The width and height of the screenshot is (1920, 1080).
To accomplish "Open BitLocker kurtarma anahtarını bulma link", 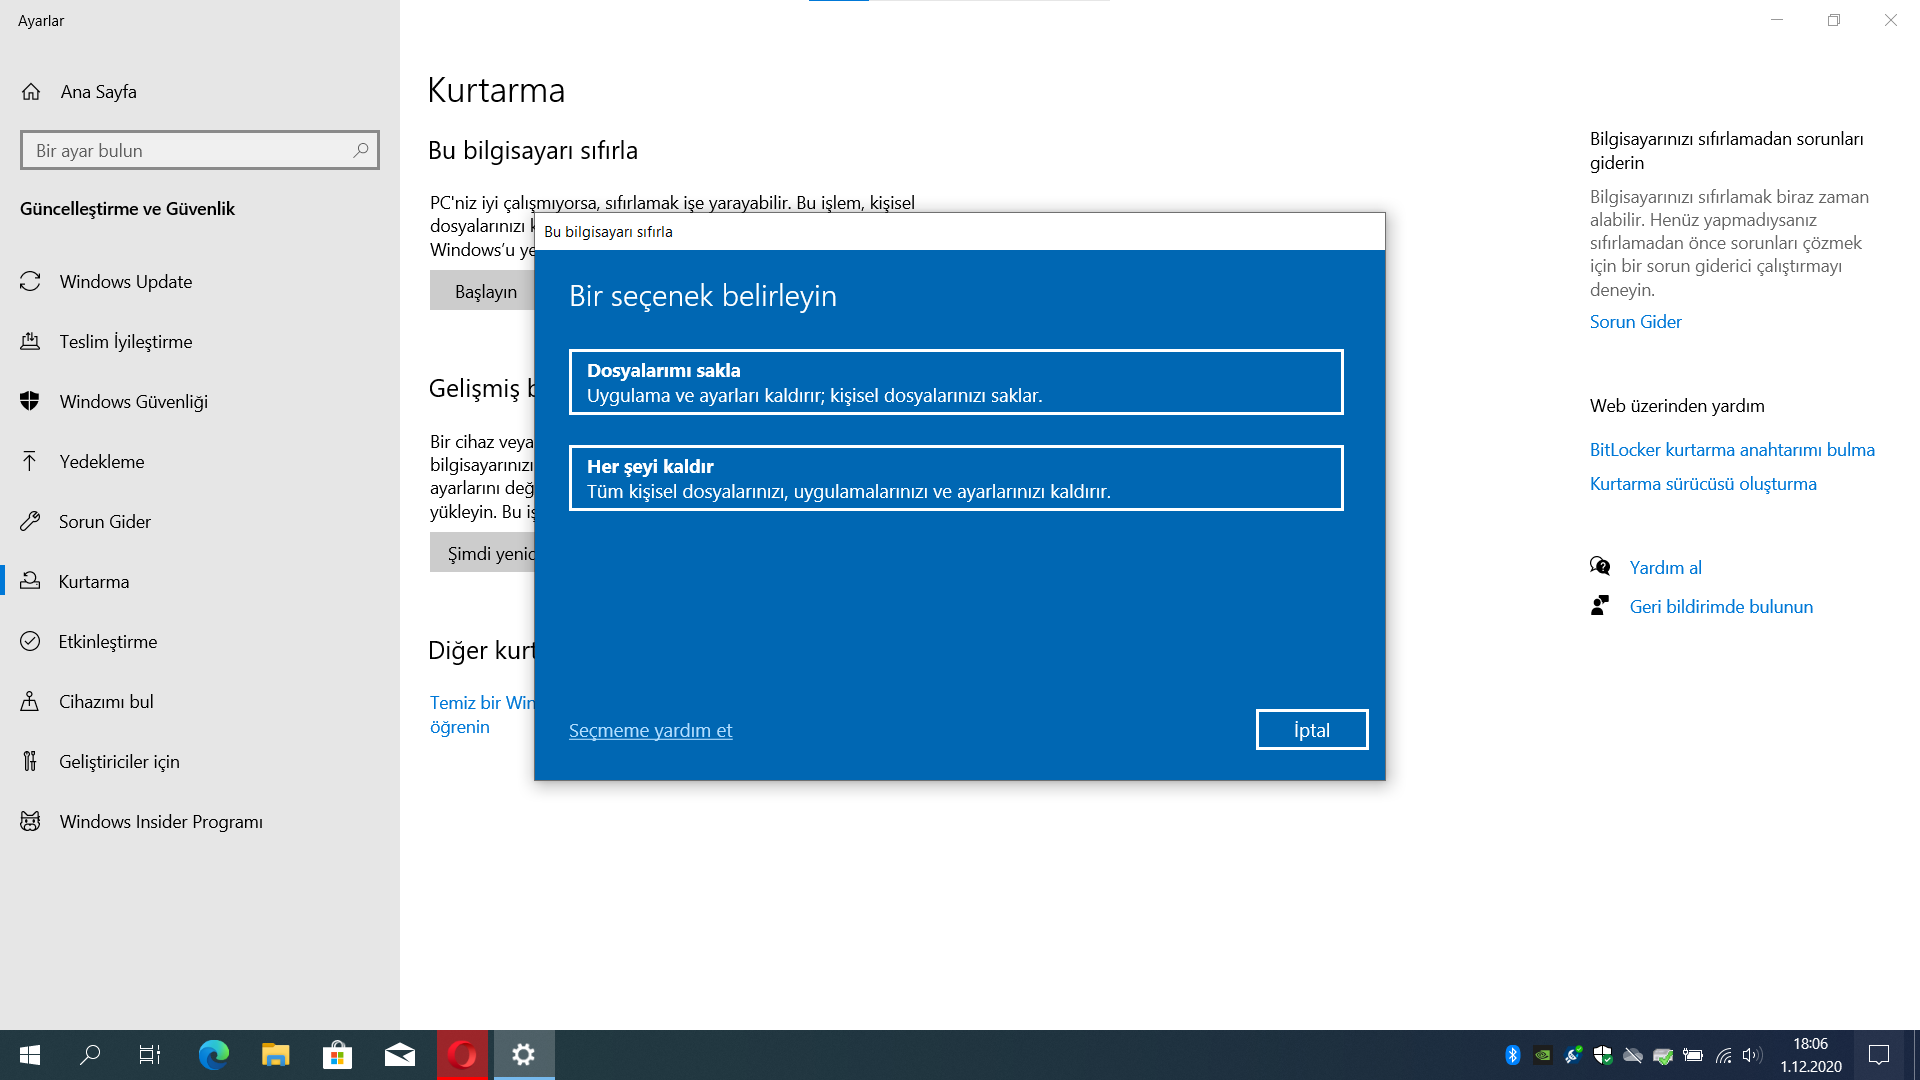I will pyautogui.click(x=1731, y=450).
